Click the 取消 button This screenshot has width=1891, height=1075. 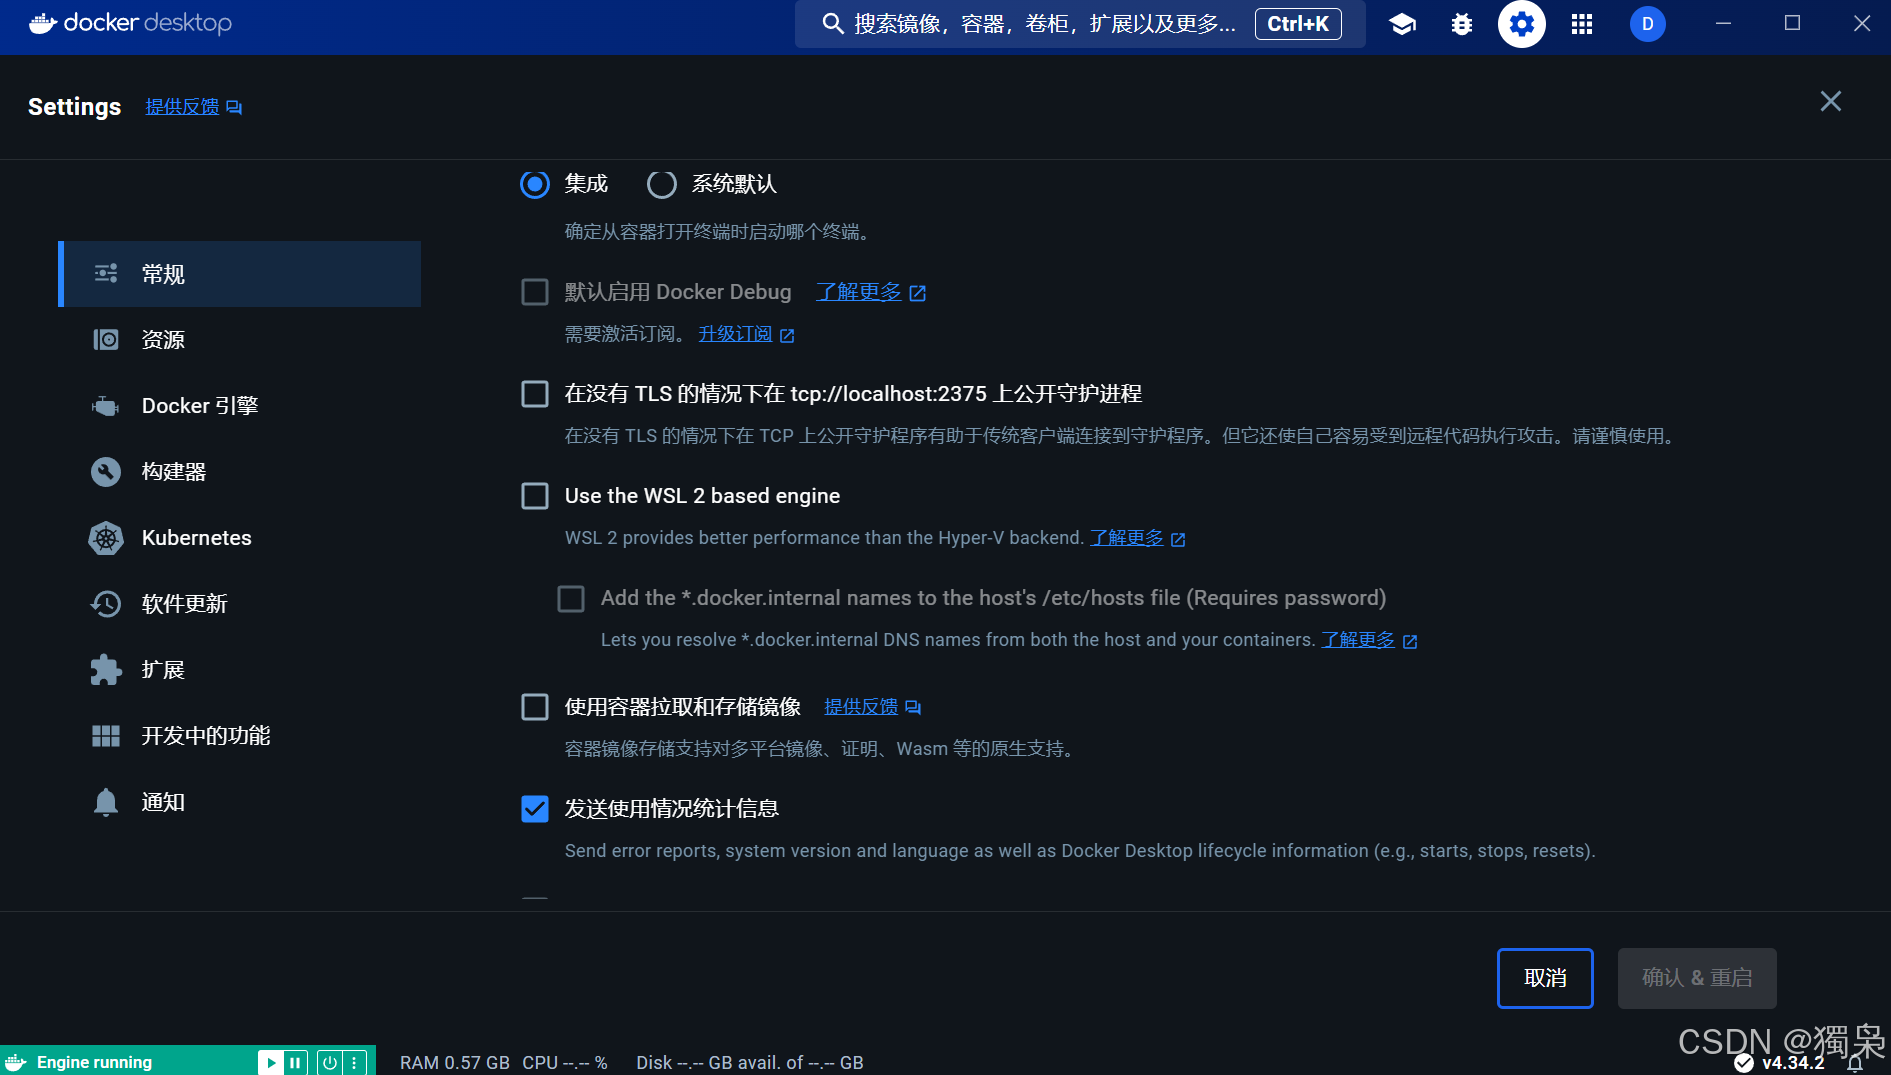[1545, 978]
